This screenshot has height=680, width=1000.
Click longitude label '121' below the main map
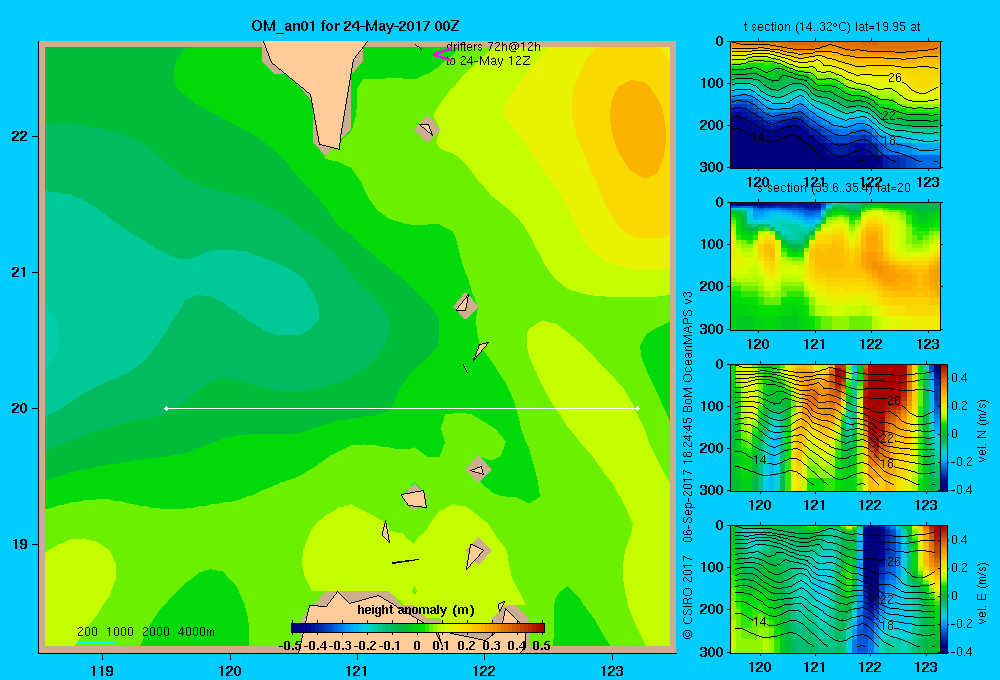(357, 670)
